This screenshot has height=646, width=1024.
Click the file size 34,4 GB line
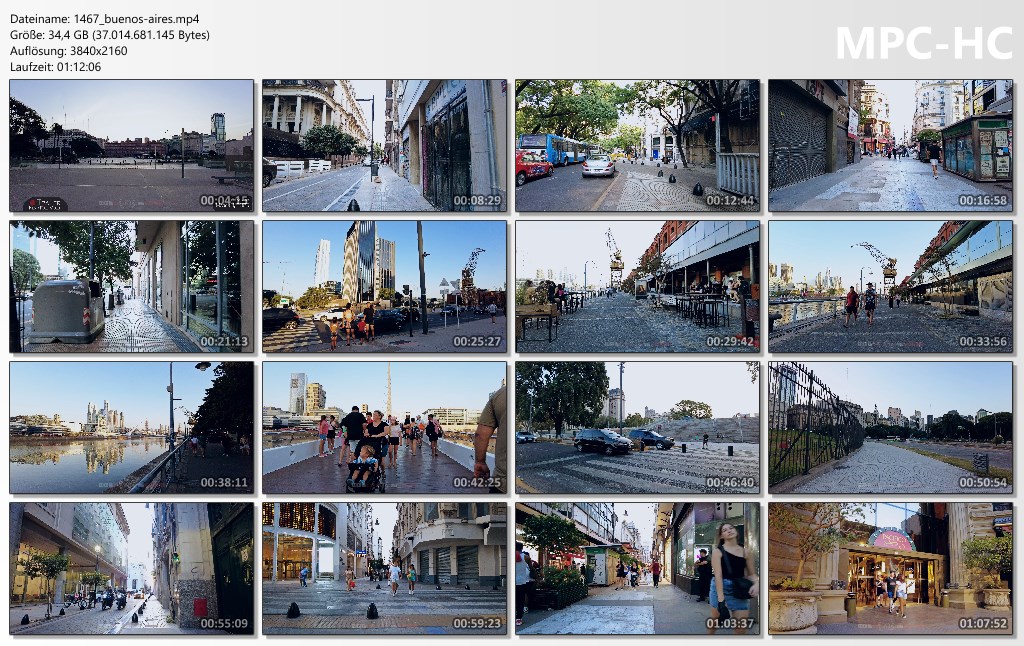tap(110, 35)
